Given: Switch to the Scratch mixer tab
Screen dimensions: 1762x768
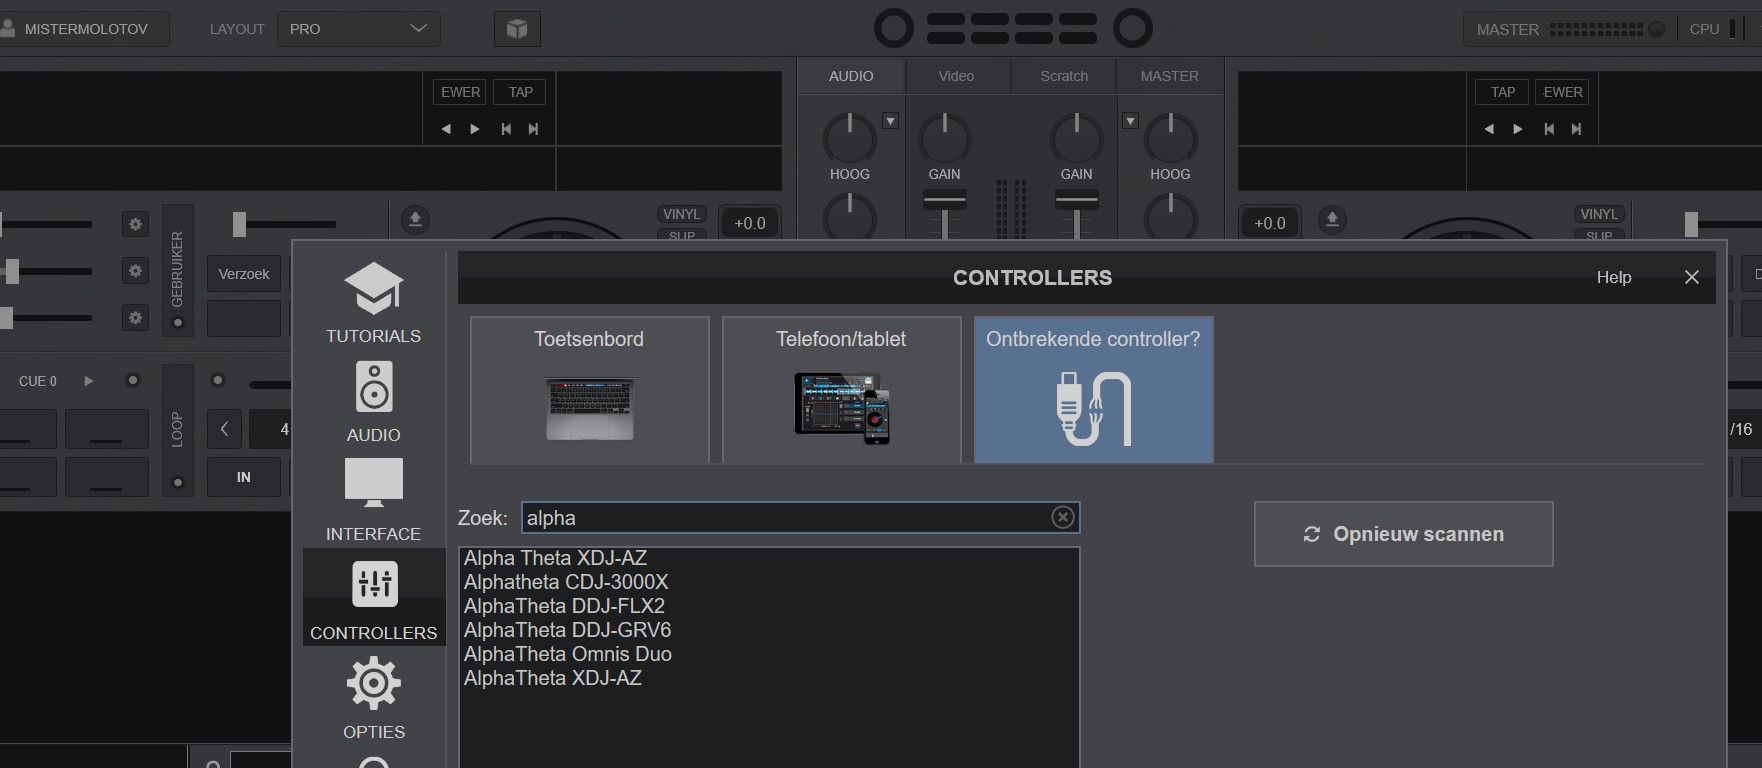Looking at the screenshot, I should click(x=1063, y=76).
